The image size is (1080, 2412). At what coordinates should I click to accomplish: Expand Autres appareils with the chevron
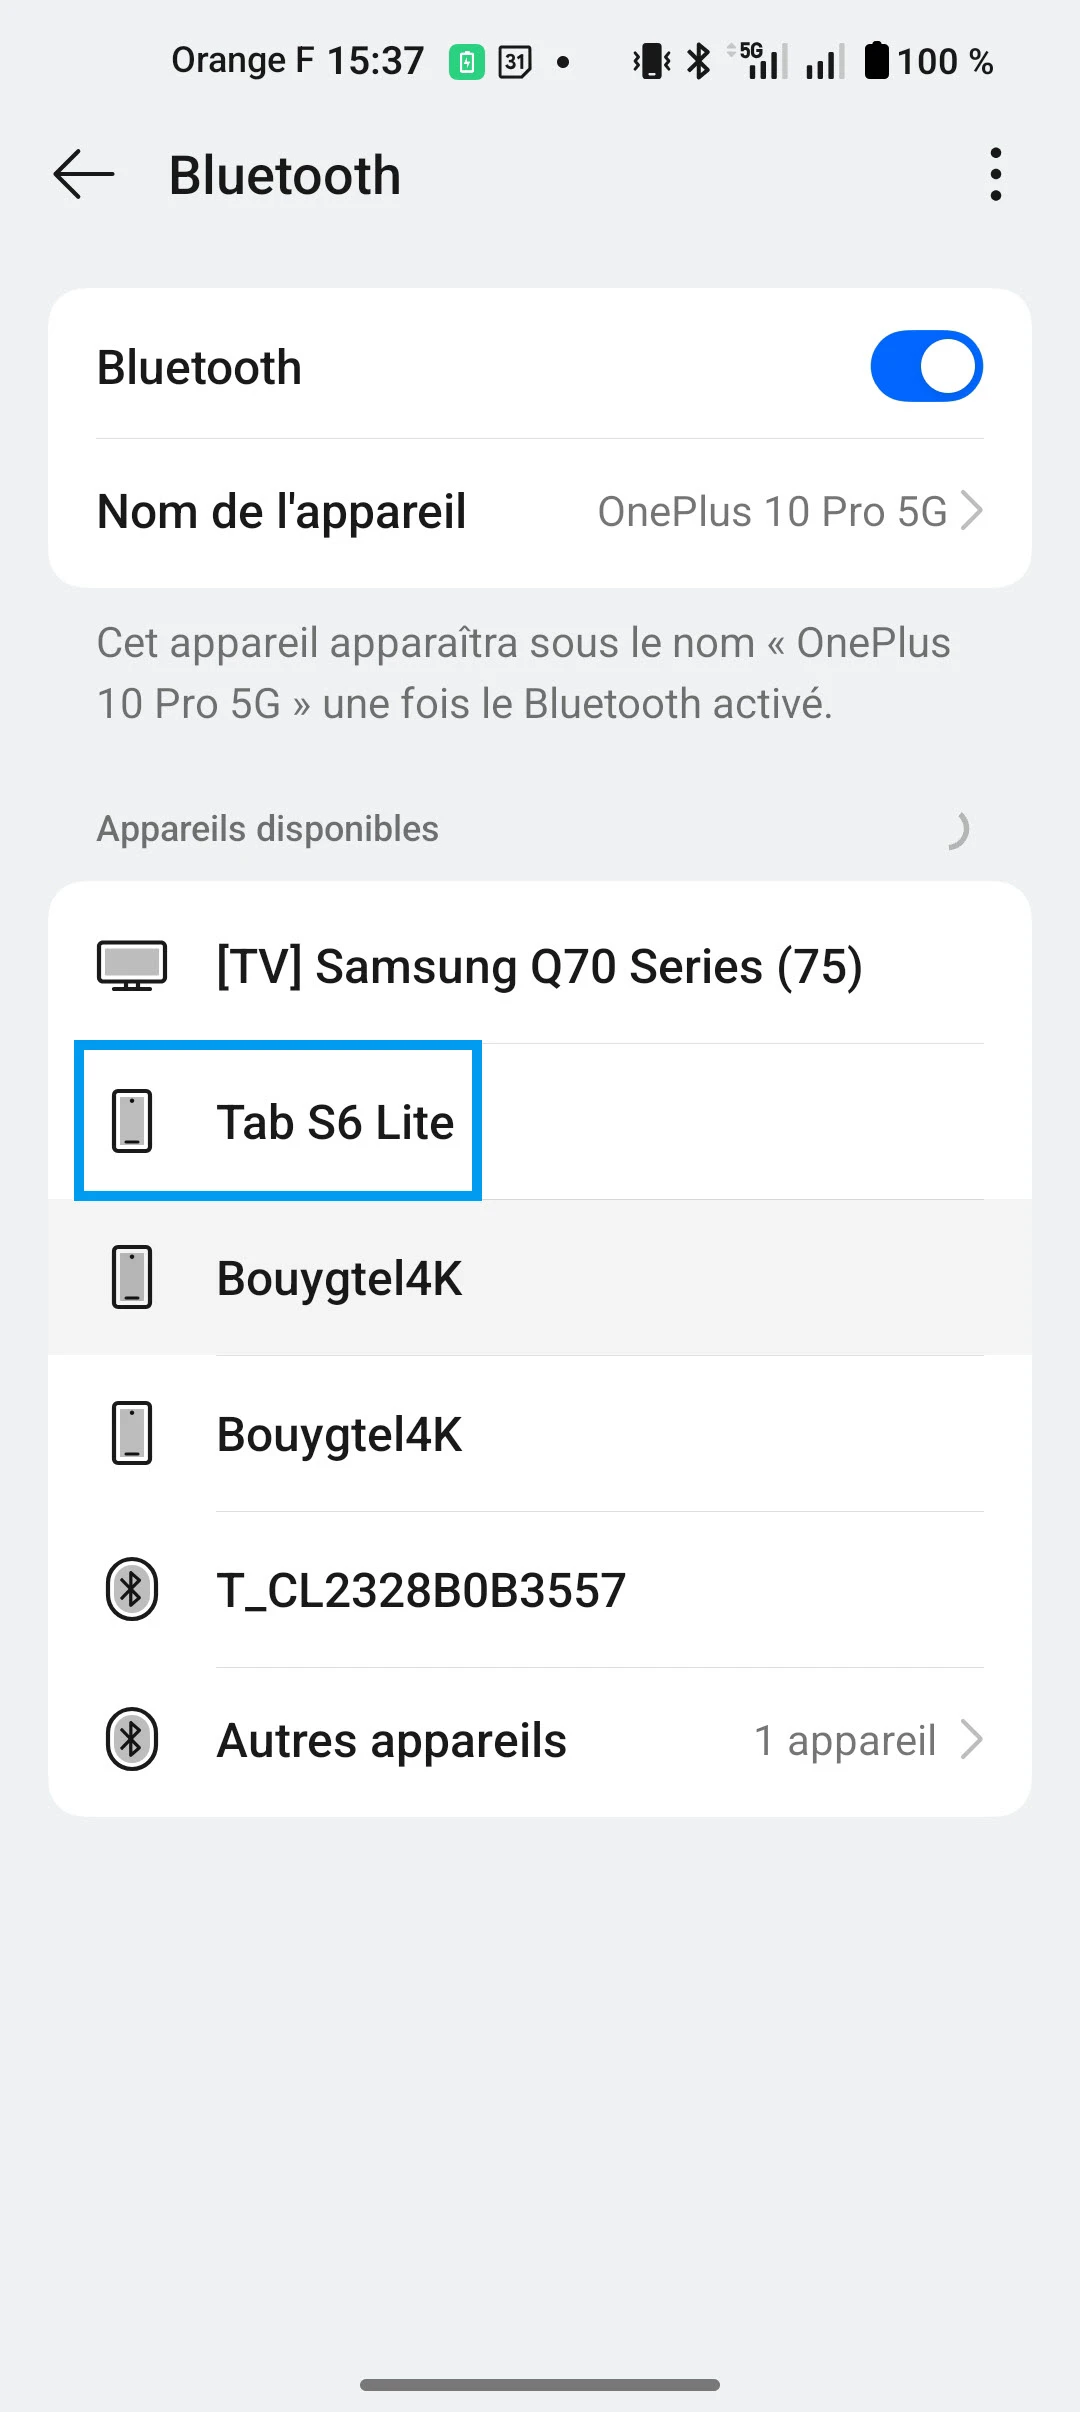click(x=971, y=1740)
